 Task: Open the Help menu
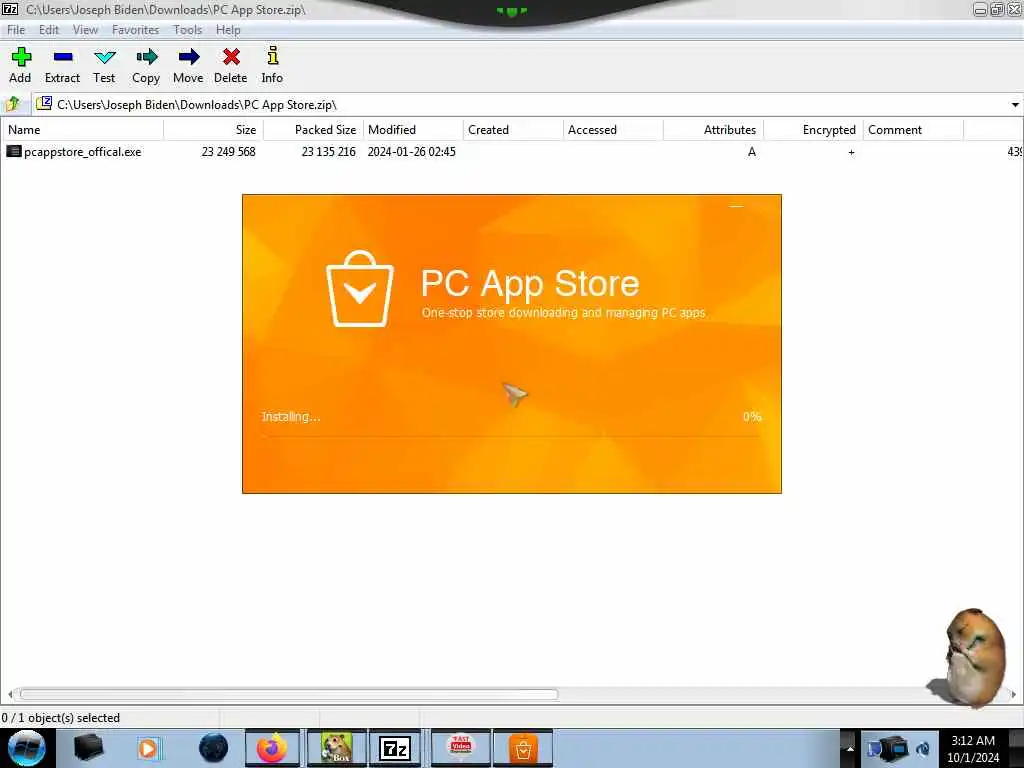click(x=228, y=30)
